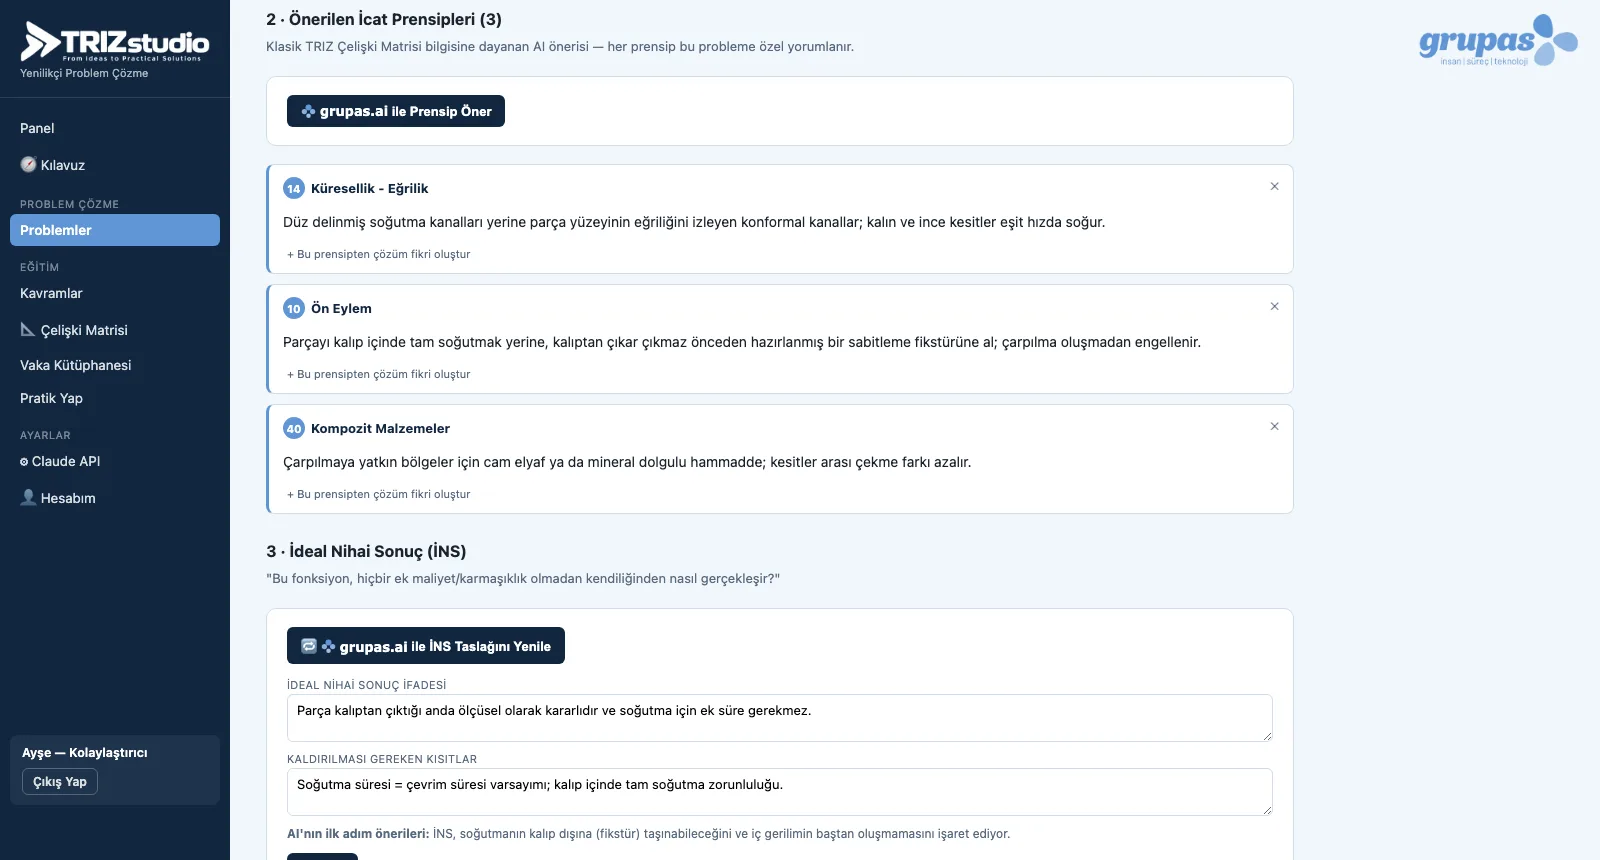The width and height of the screenshot is (1600, 860).
Task: Create solution idea from Kompozit Malzemeler principle
Action: (x=379, y=494)
